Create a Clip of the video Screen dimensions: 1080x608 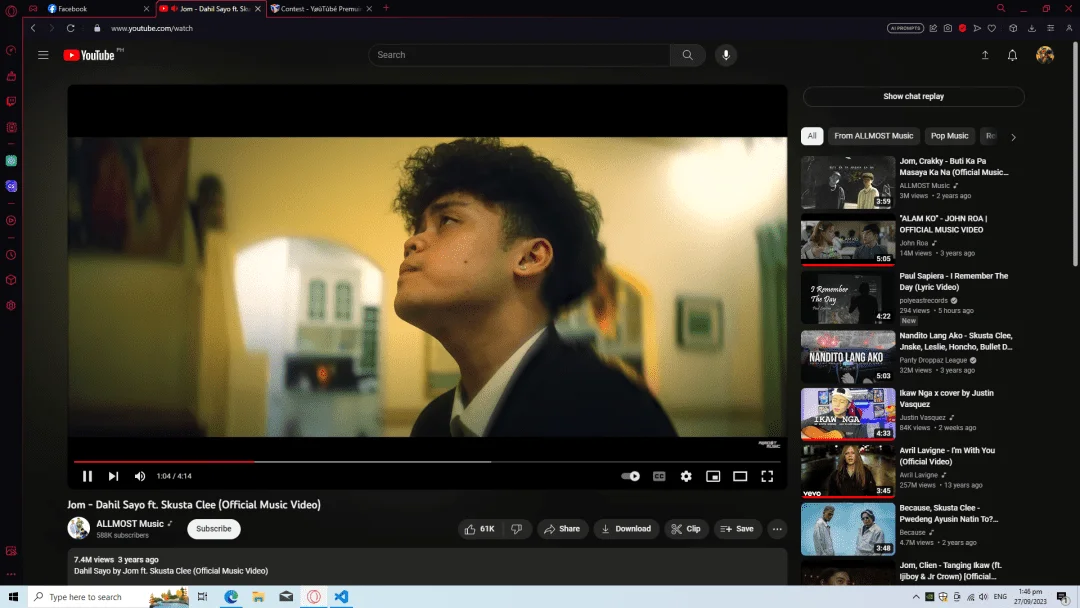[x=686, y=529]
